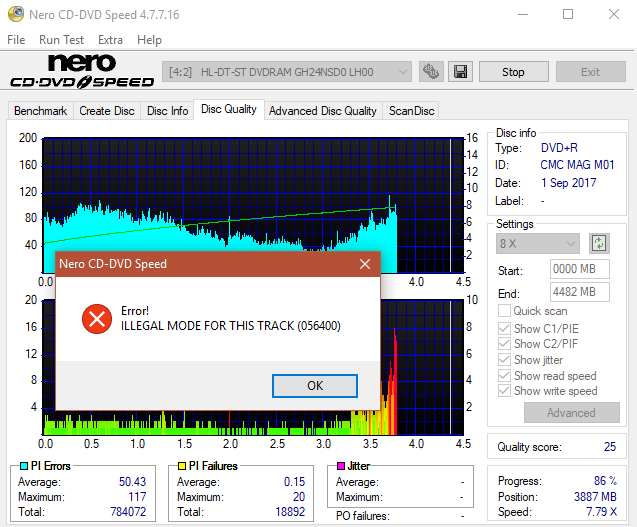Click the Progress value 86 %
The height and width of the screenshot is (527, 637).
coord(605,481)
